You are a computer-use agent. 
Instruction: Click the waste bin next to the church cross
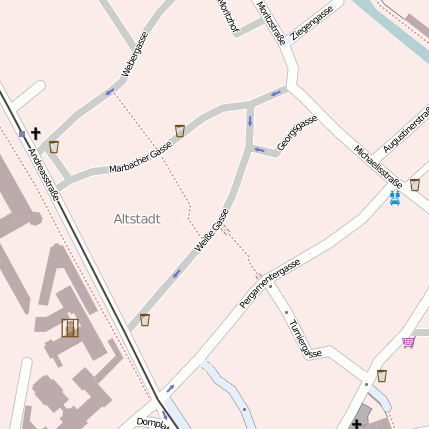click(54, 147)
